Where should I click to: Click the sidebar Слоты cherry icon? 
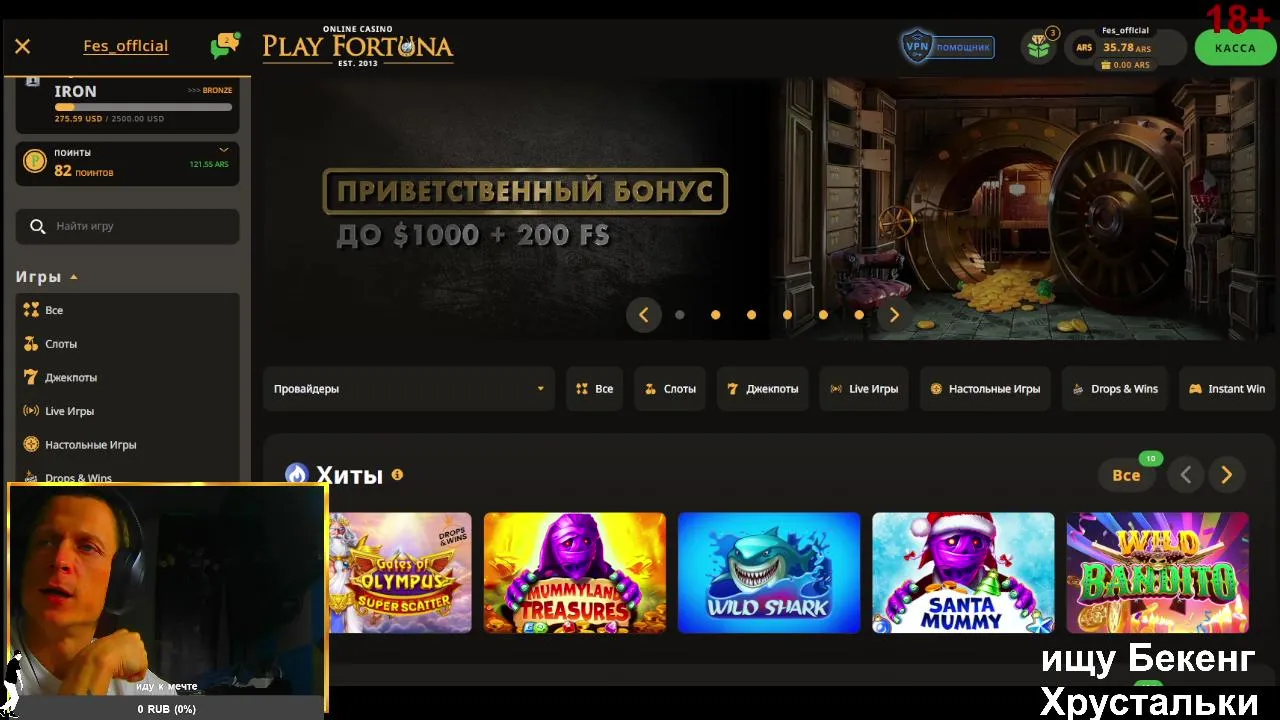point(31,344)
